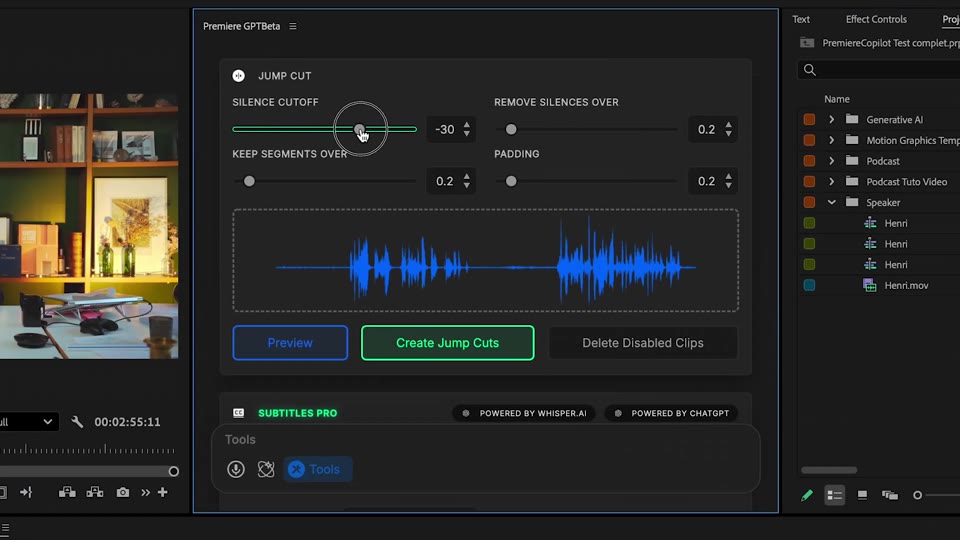Switch to the Project tab

(951, 19)
